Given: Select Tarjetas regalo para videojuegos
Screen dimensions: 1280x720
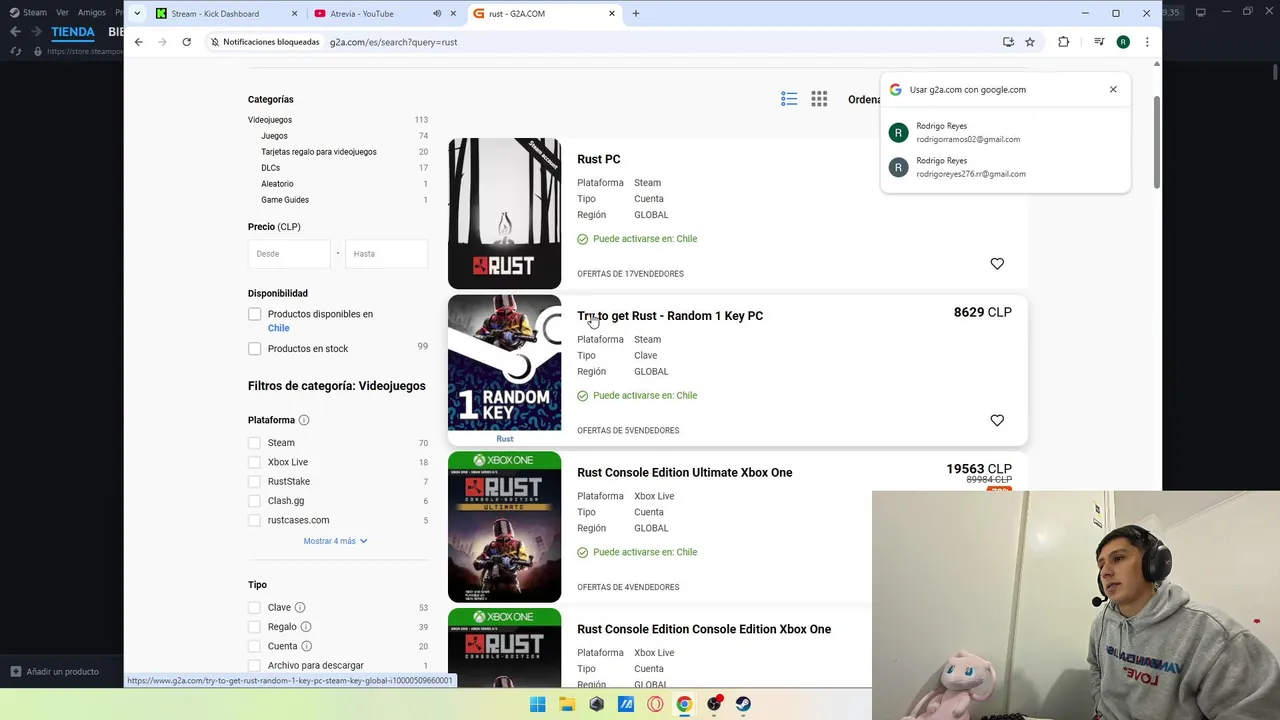Looking at the screenshot, I should click(319, 152).
